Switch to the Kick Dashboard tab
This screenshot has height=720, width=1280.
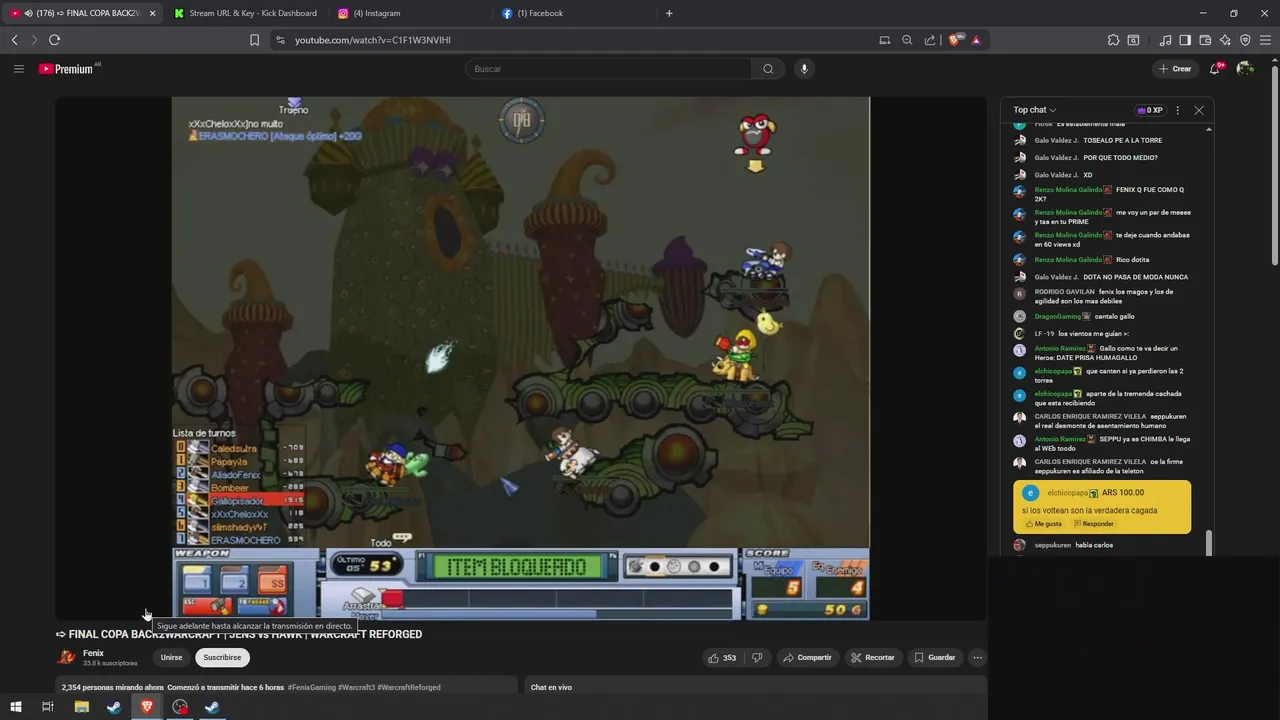click(245, 13)
